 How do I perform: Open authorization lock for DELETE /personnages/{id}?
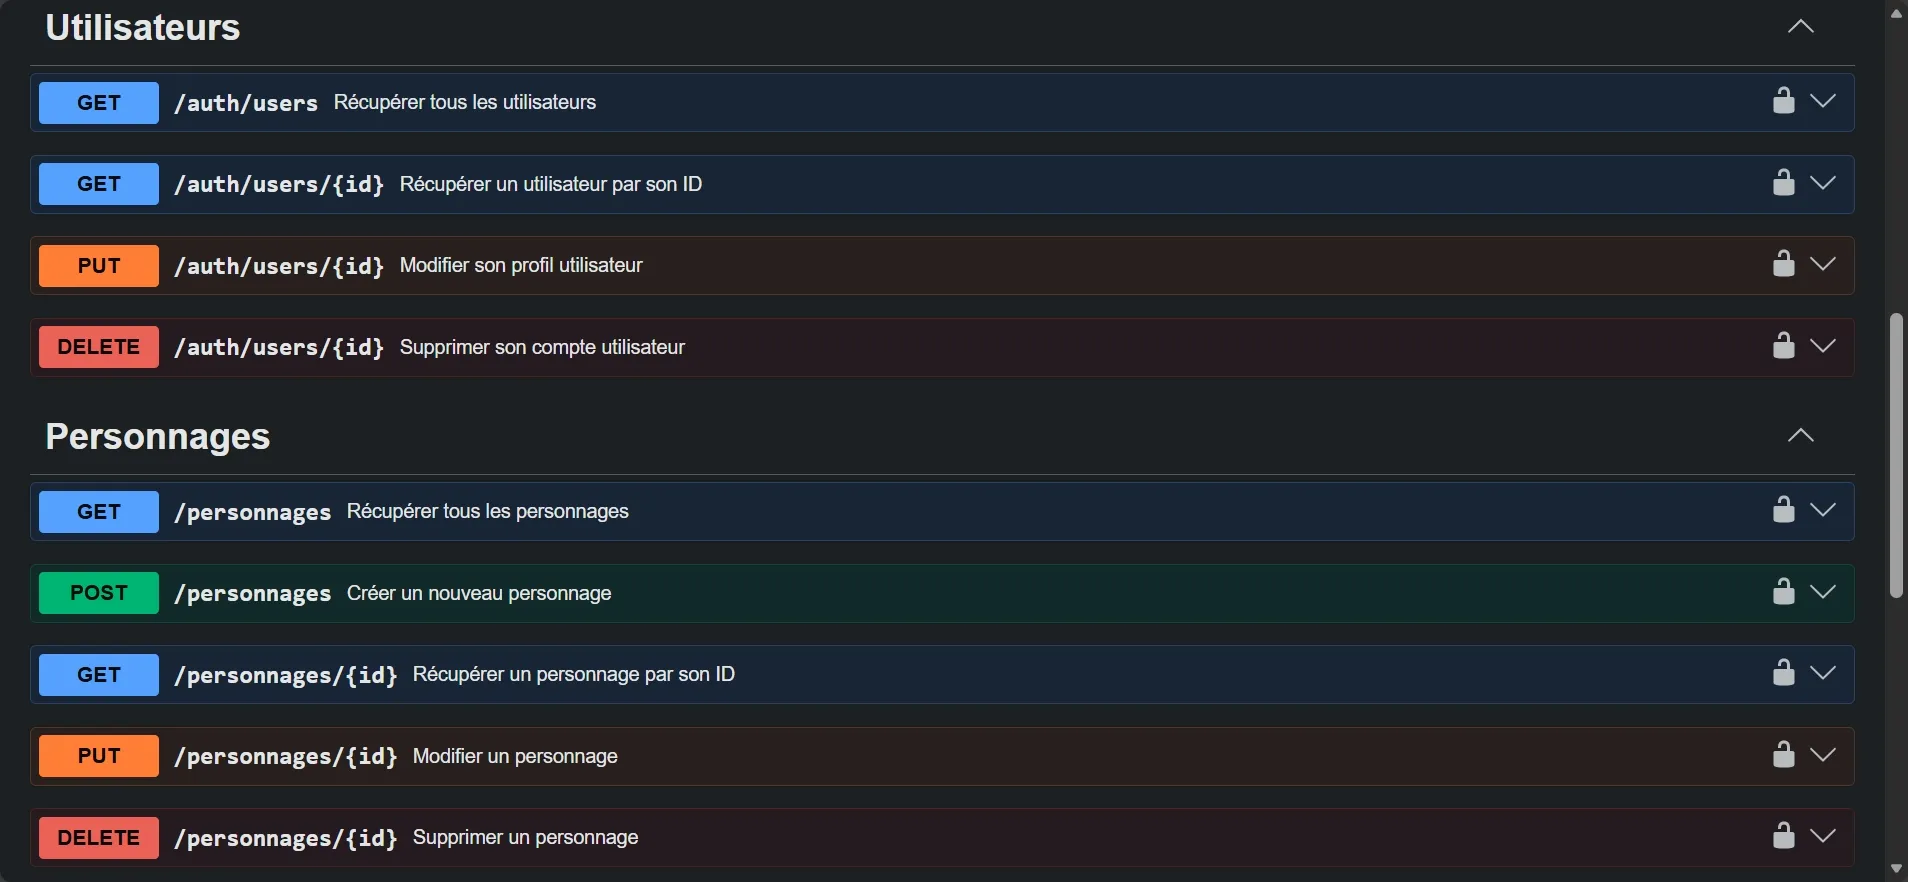(x=1784, y=836)
